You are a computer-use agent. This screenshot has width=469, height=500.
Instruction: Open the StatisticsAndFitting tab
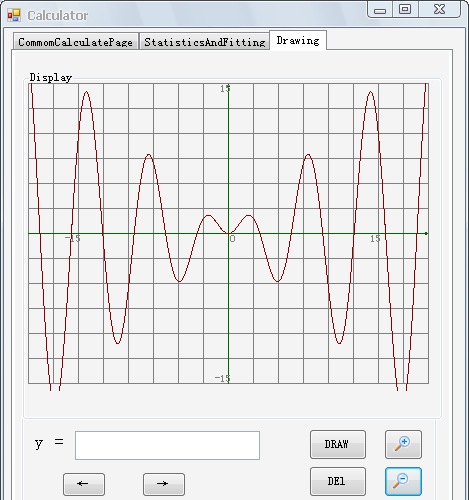[204, 42]
